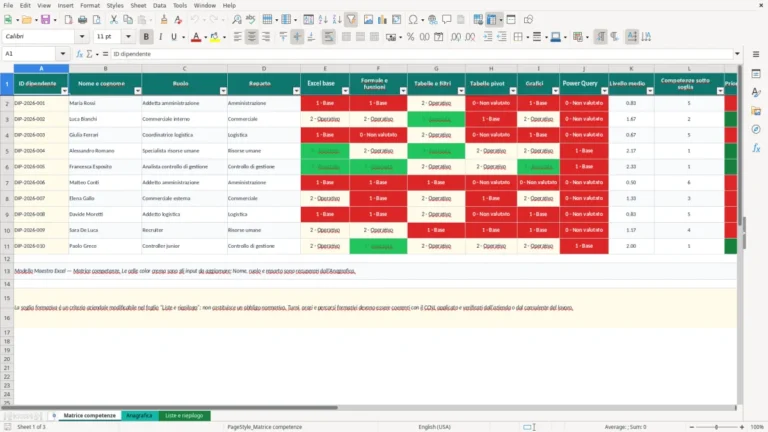Toggle Center Vertically alignment
The height and width of the screenshot is (432, 768).
pyautogui.click(x=297, y=37)
